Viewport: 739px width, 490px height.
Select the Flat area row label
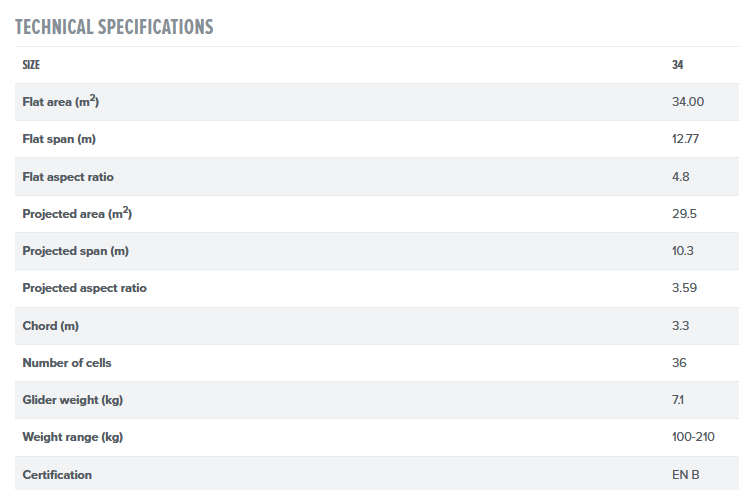[x=60, y=102]
